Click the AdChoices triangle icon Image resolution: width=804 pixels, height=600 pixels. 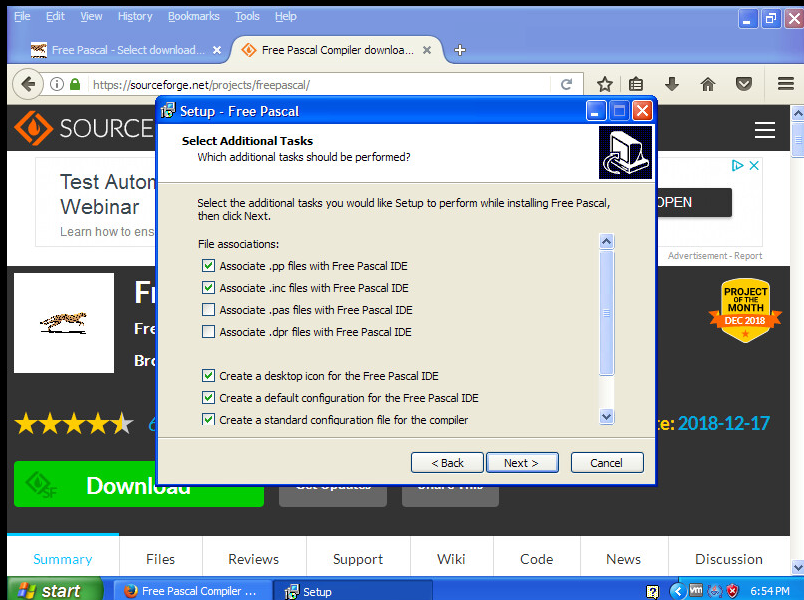point(737,165)
